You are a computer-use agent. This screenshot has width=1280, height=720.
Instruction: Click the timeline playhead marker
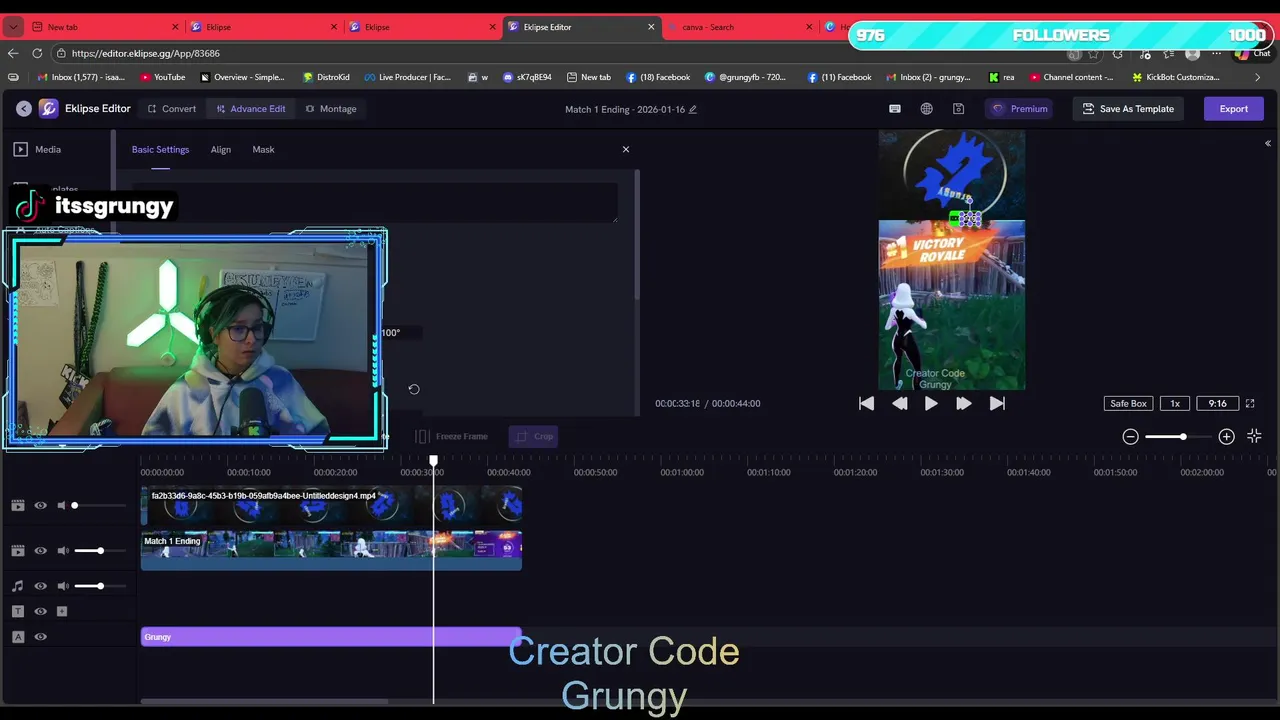[433, 462]
